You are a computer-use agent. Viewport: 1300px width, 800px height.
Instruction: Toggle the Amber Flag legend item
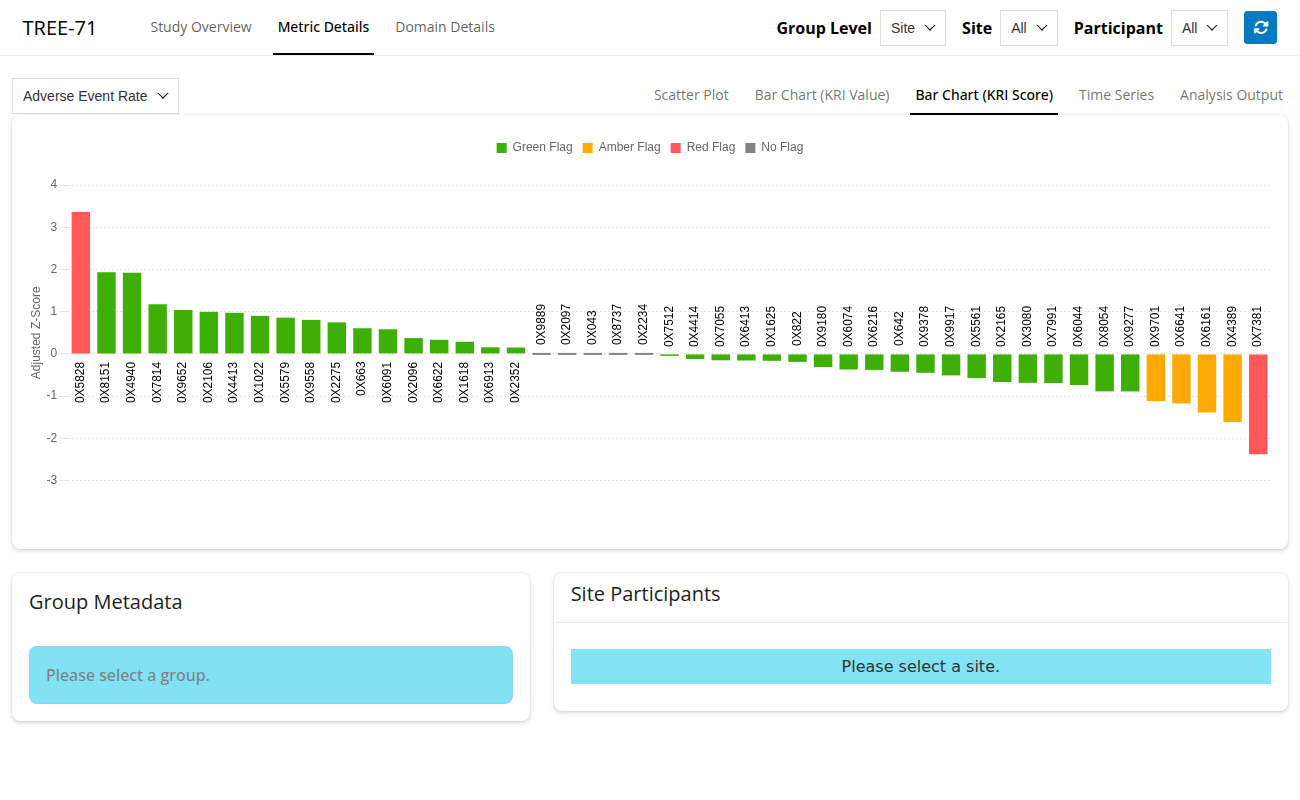(620, 147)
